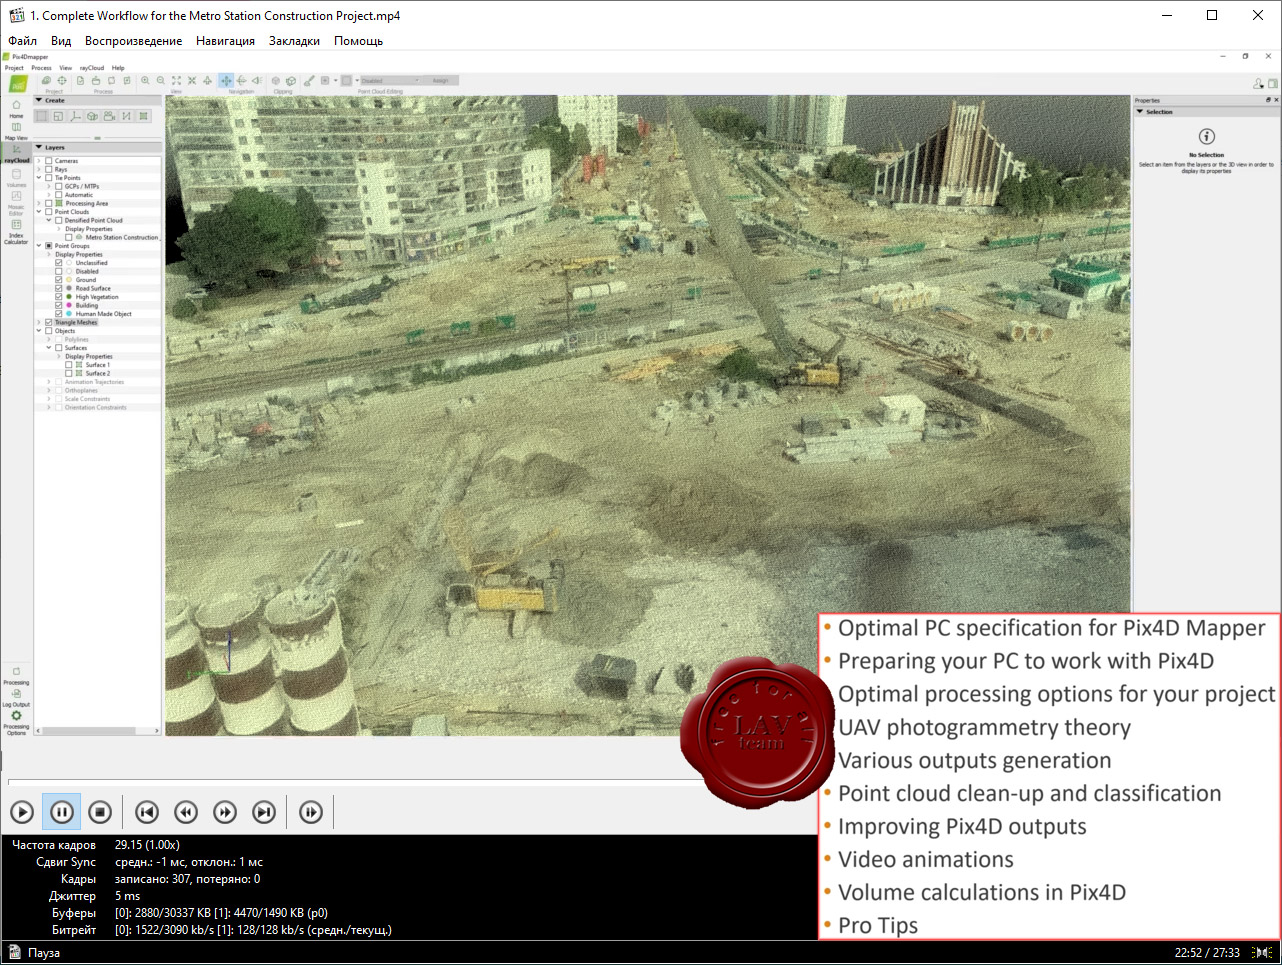Open the Index Calculator

[x=16, y=231]
